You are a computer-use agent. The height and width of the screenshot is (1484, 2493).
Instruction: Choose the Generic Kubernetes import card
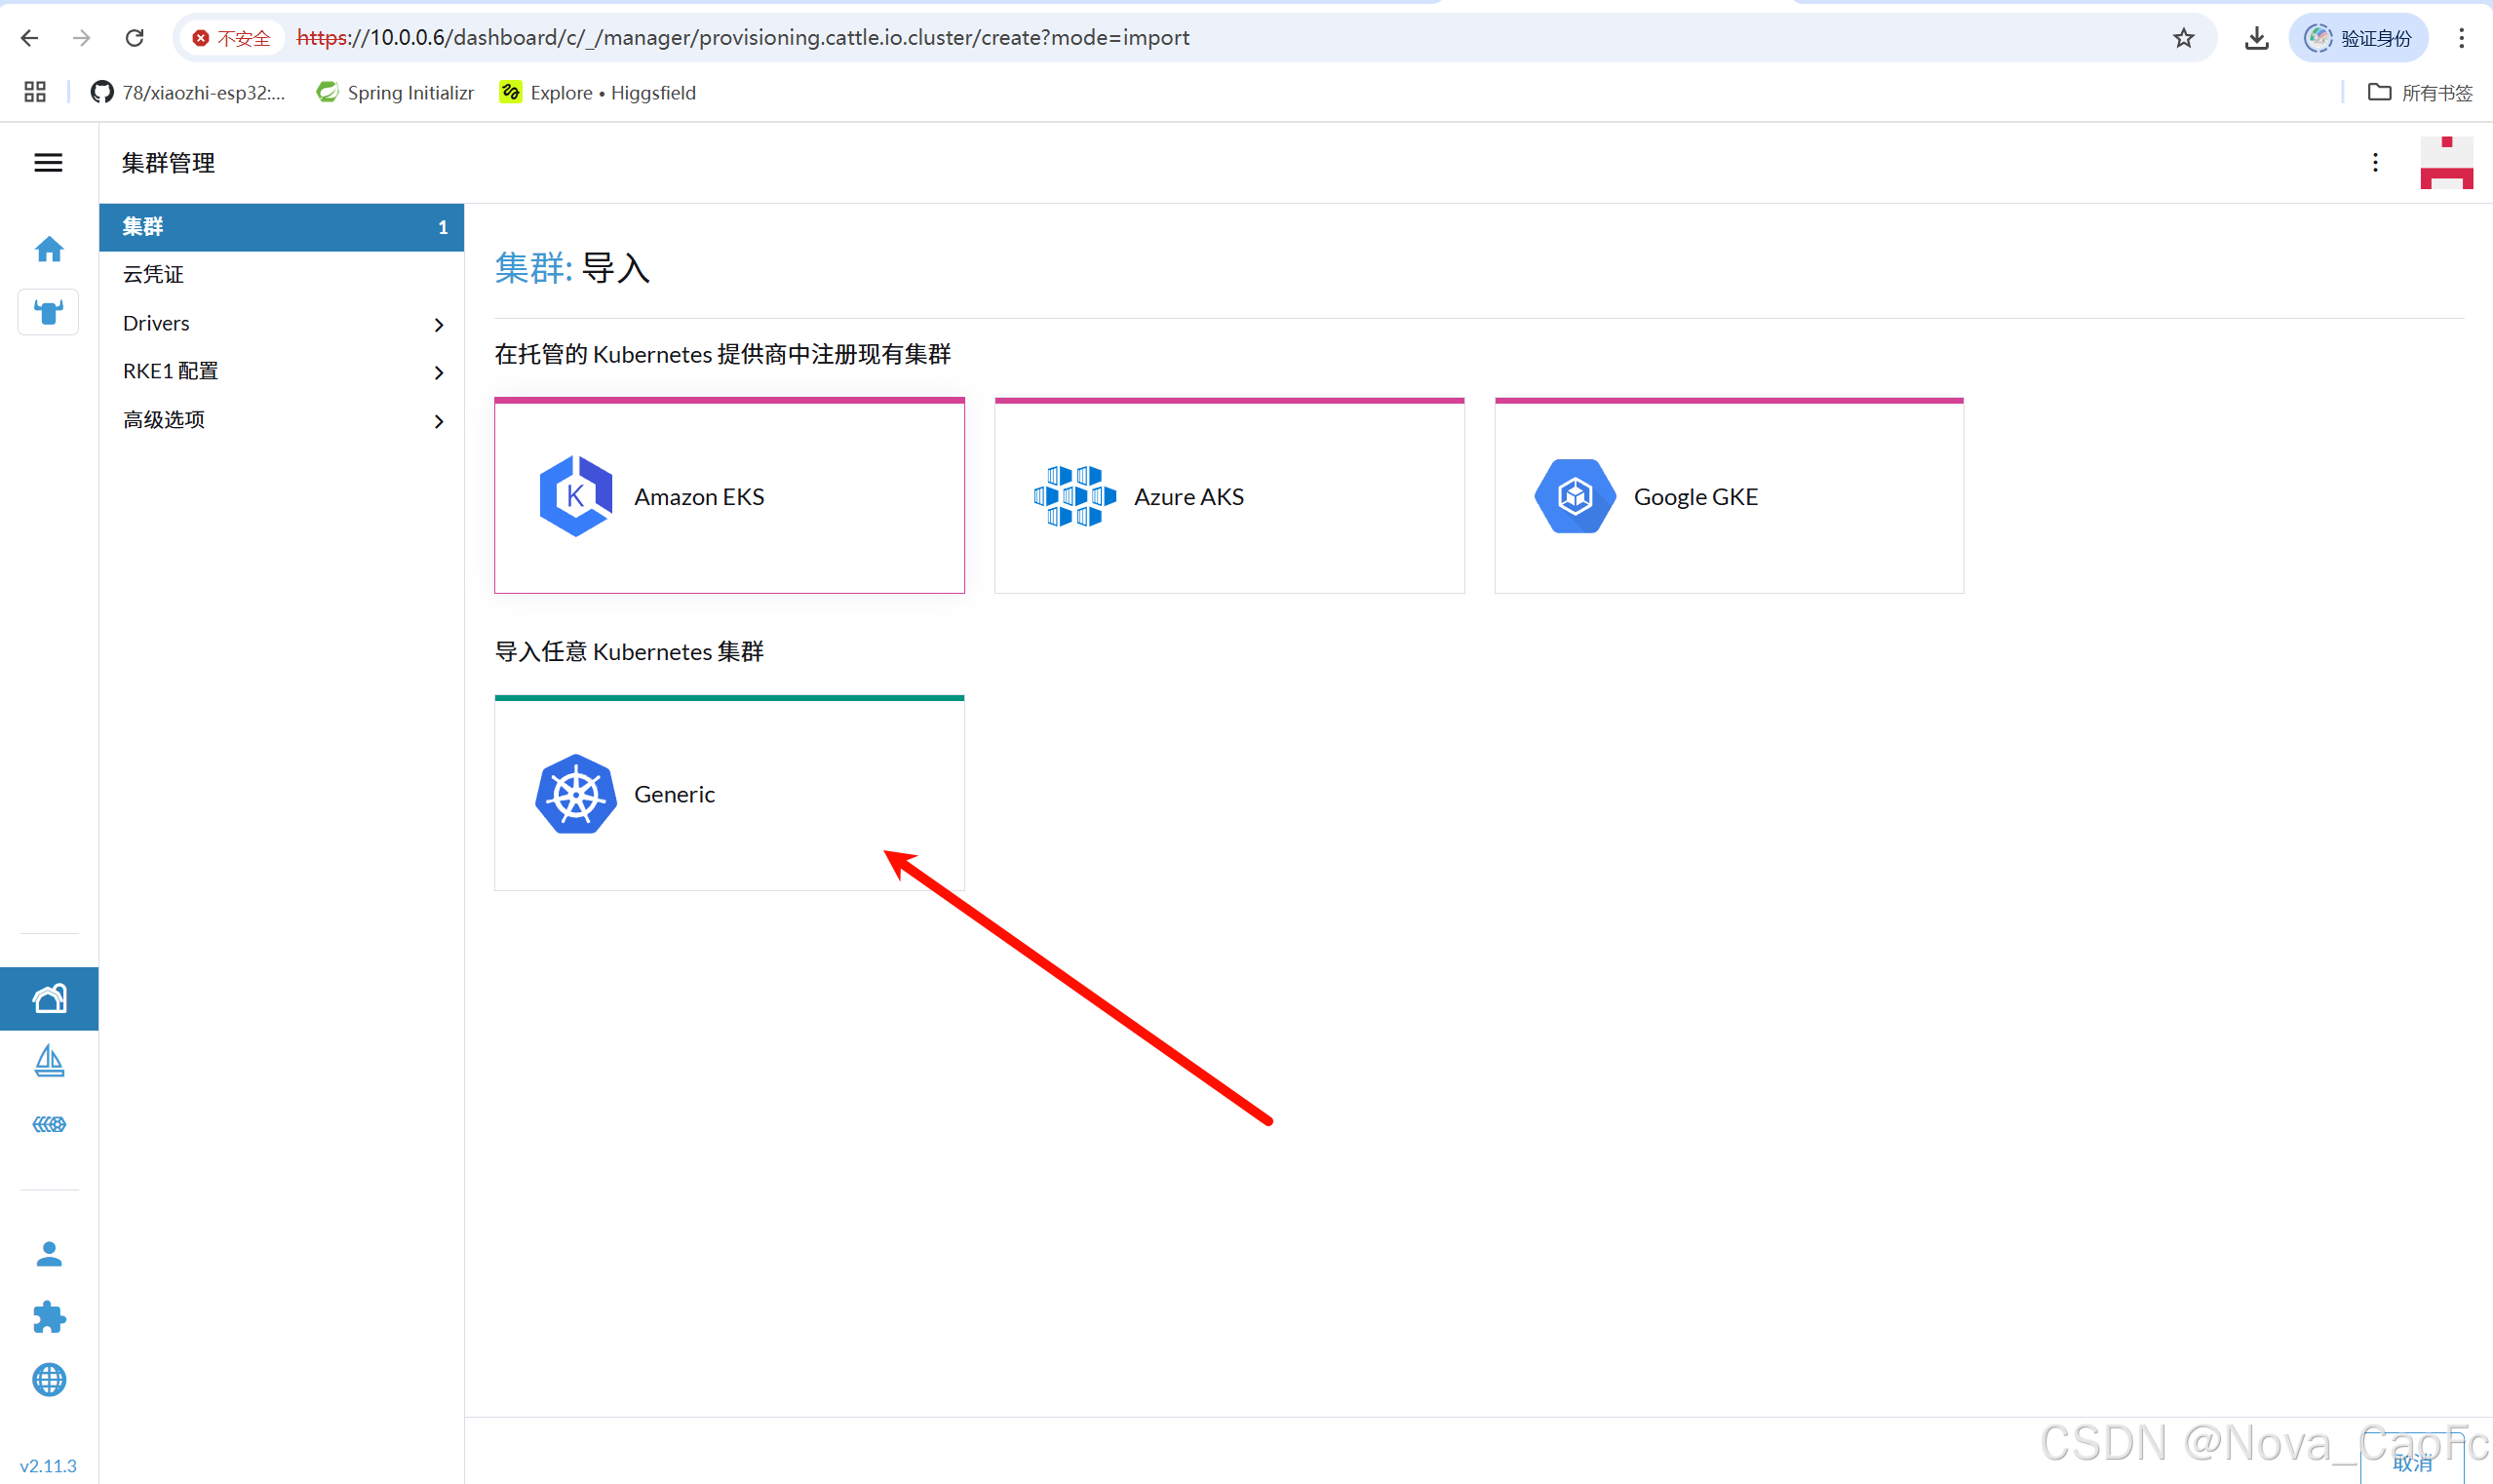point(729,793)
